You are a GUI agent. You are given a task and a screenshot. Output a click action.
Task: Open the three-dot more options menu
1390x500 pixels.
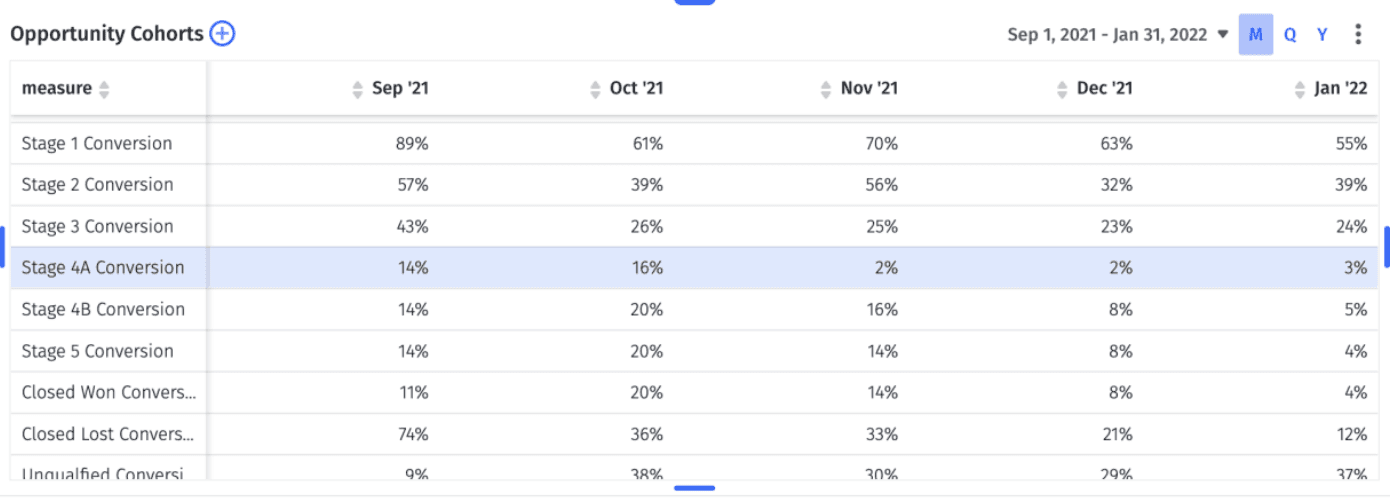tap(1357, 35)
